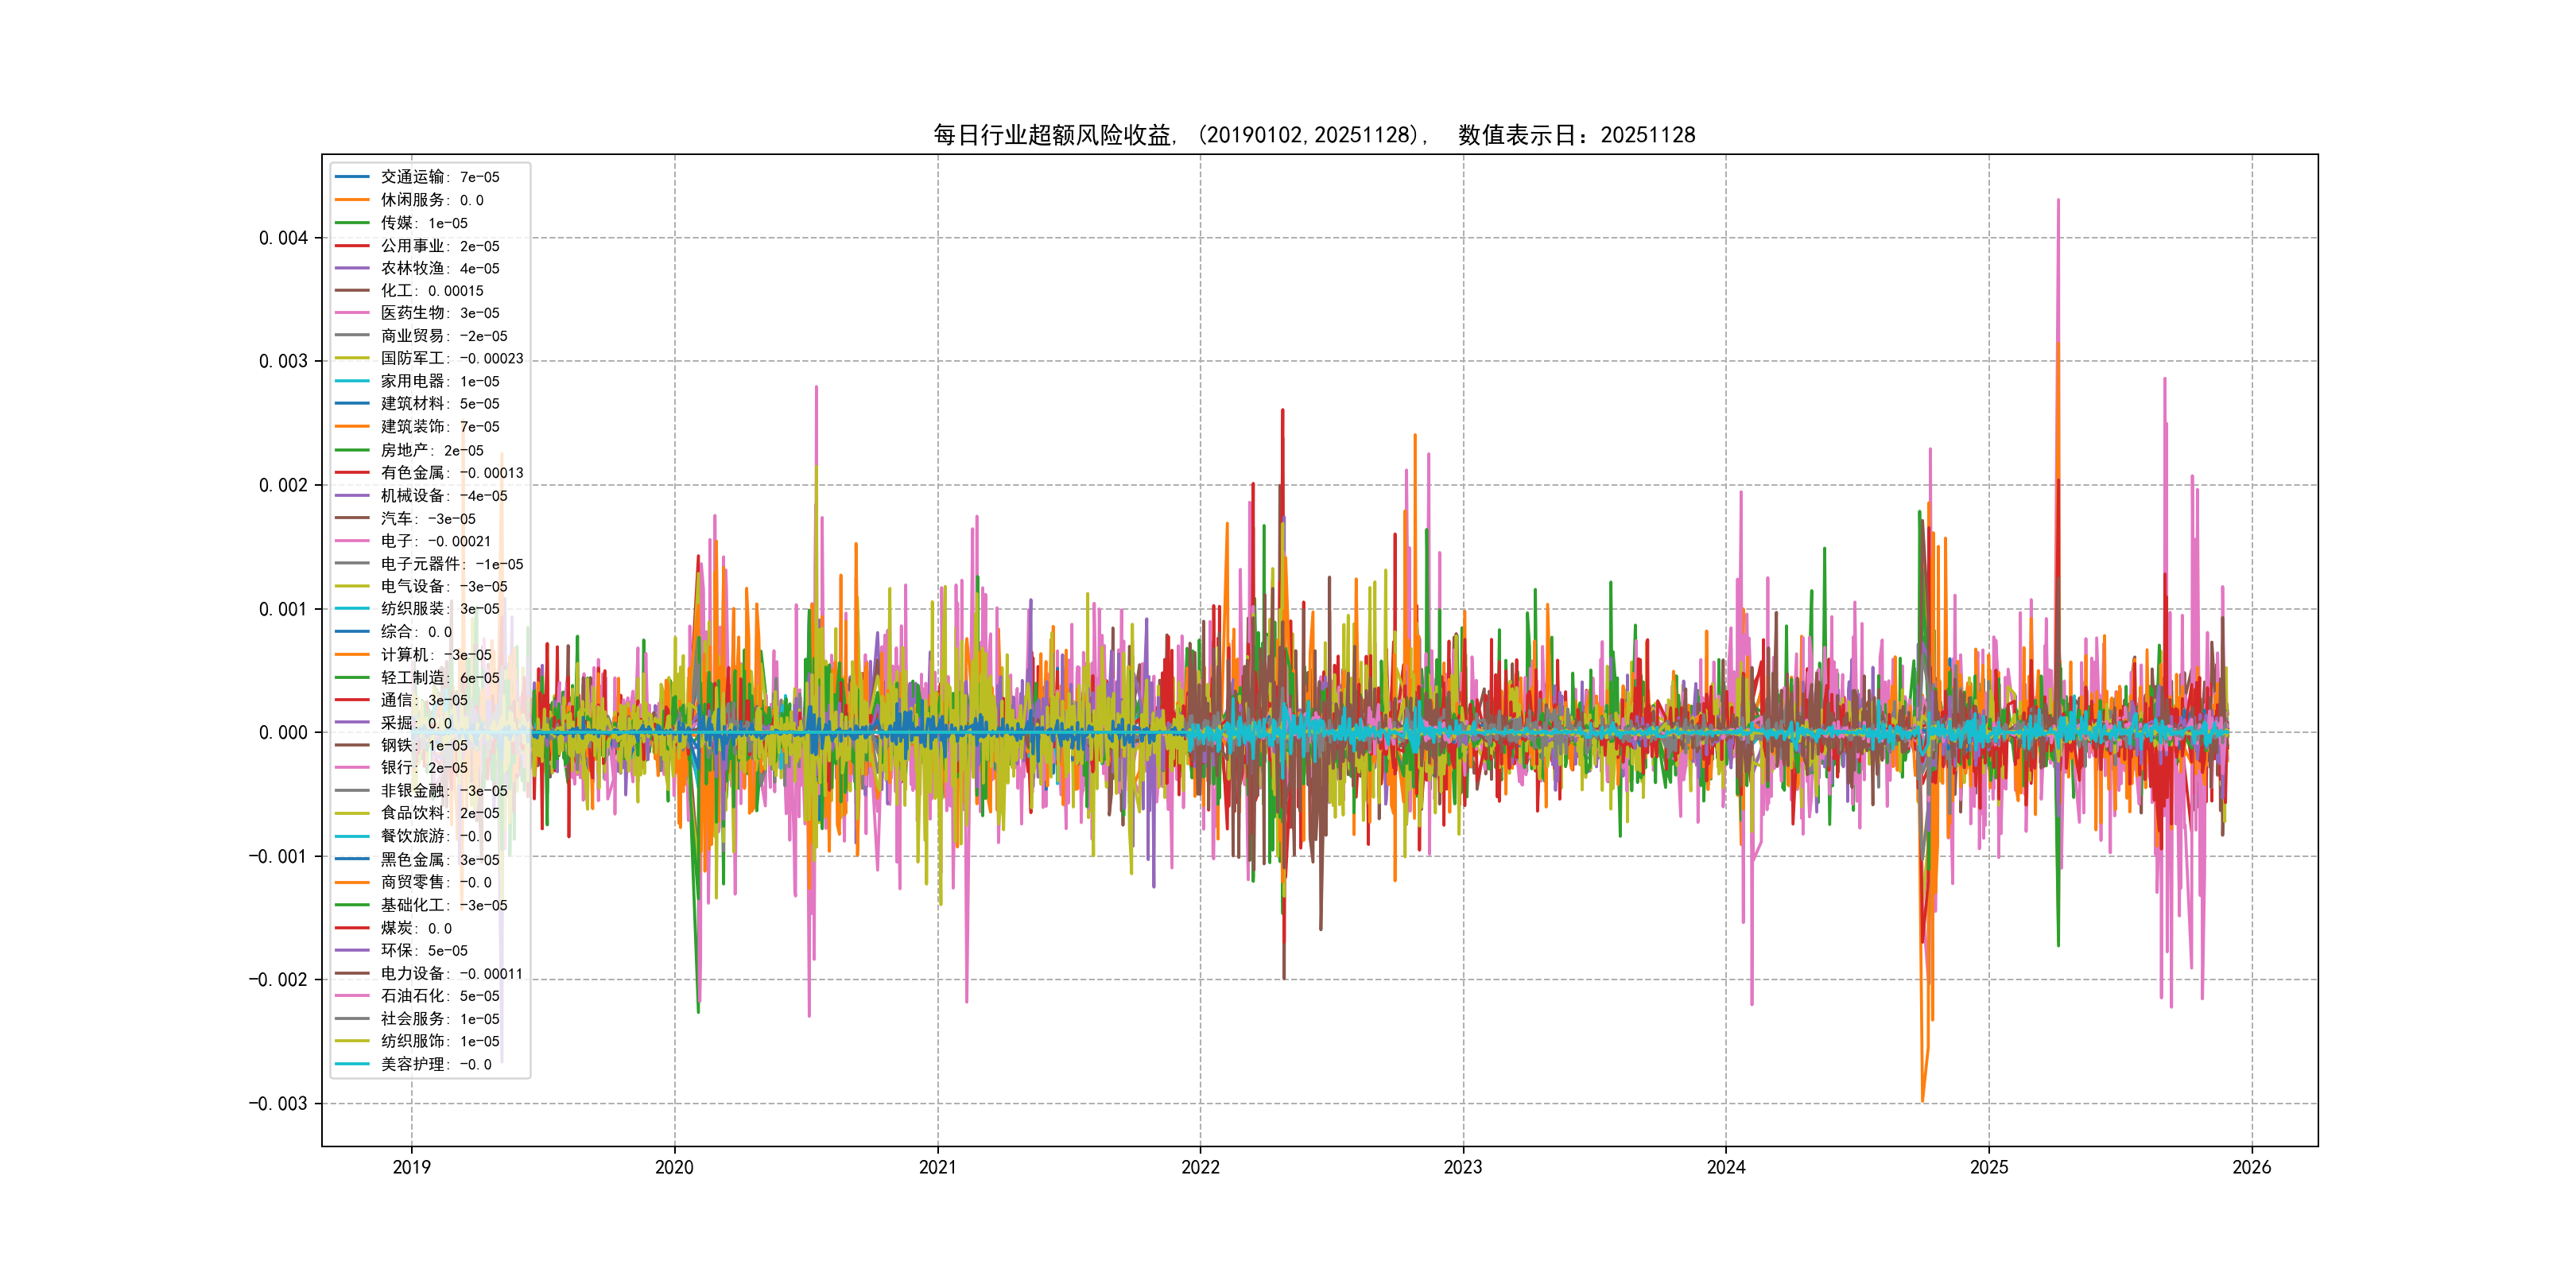Select the 电子: -0.00021 legend label

[x=435, y=541]
